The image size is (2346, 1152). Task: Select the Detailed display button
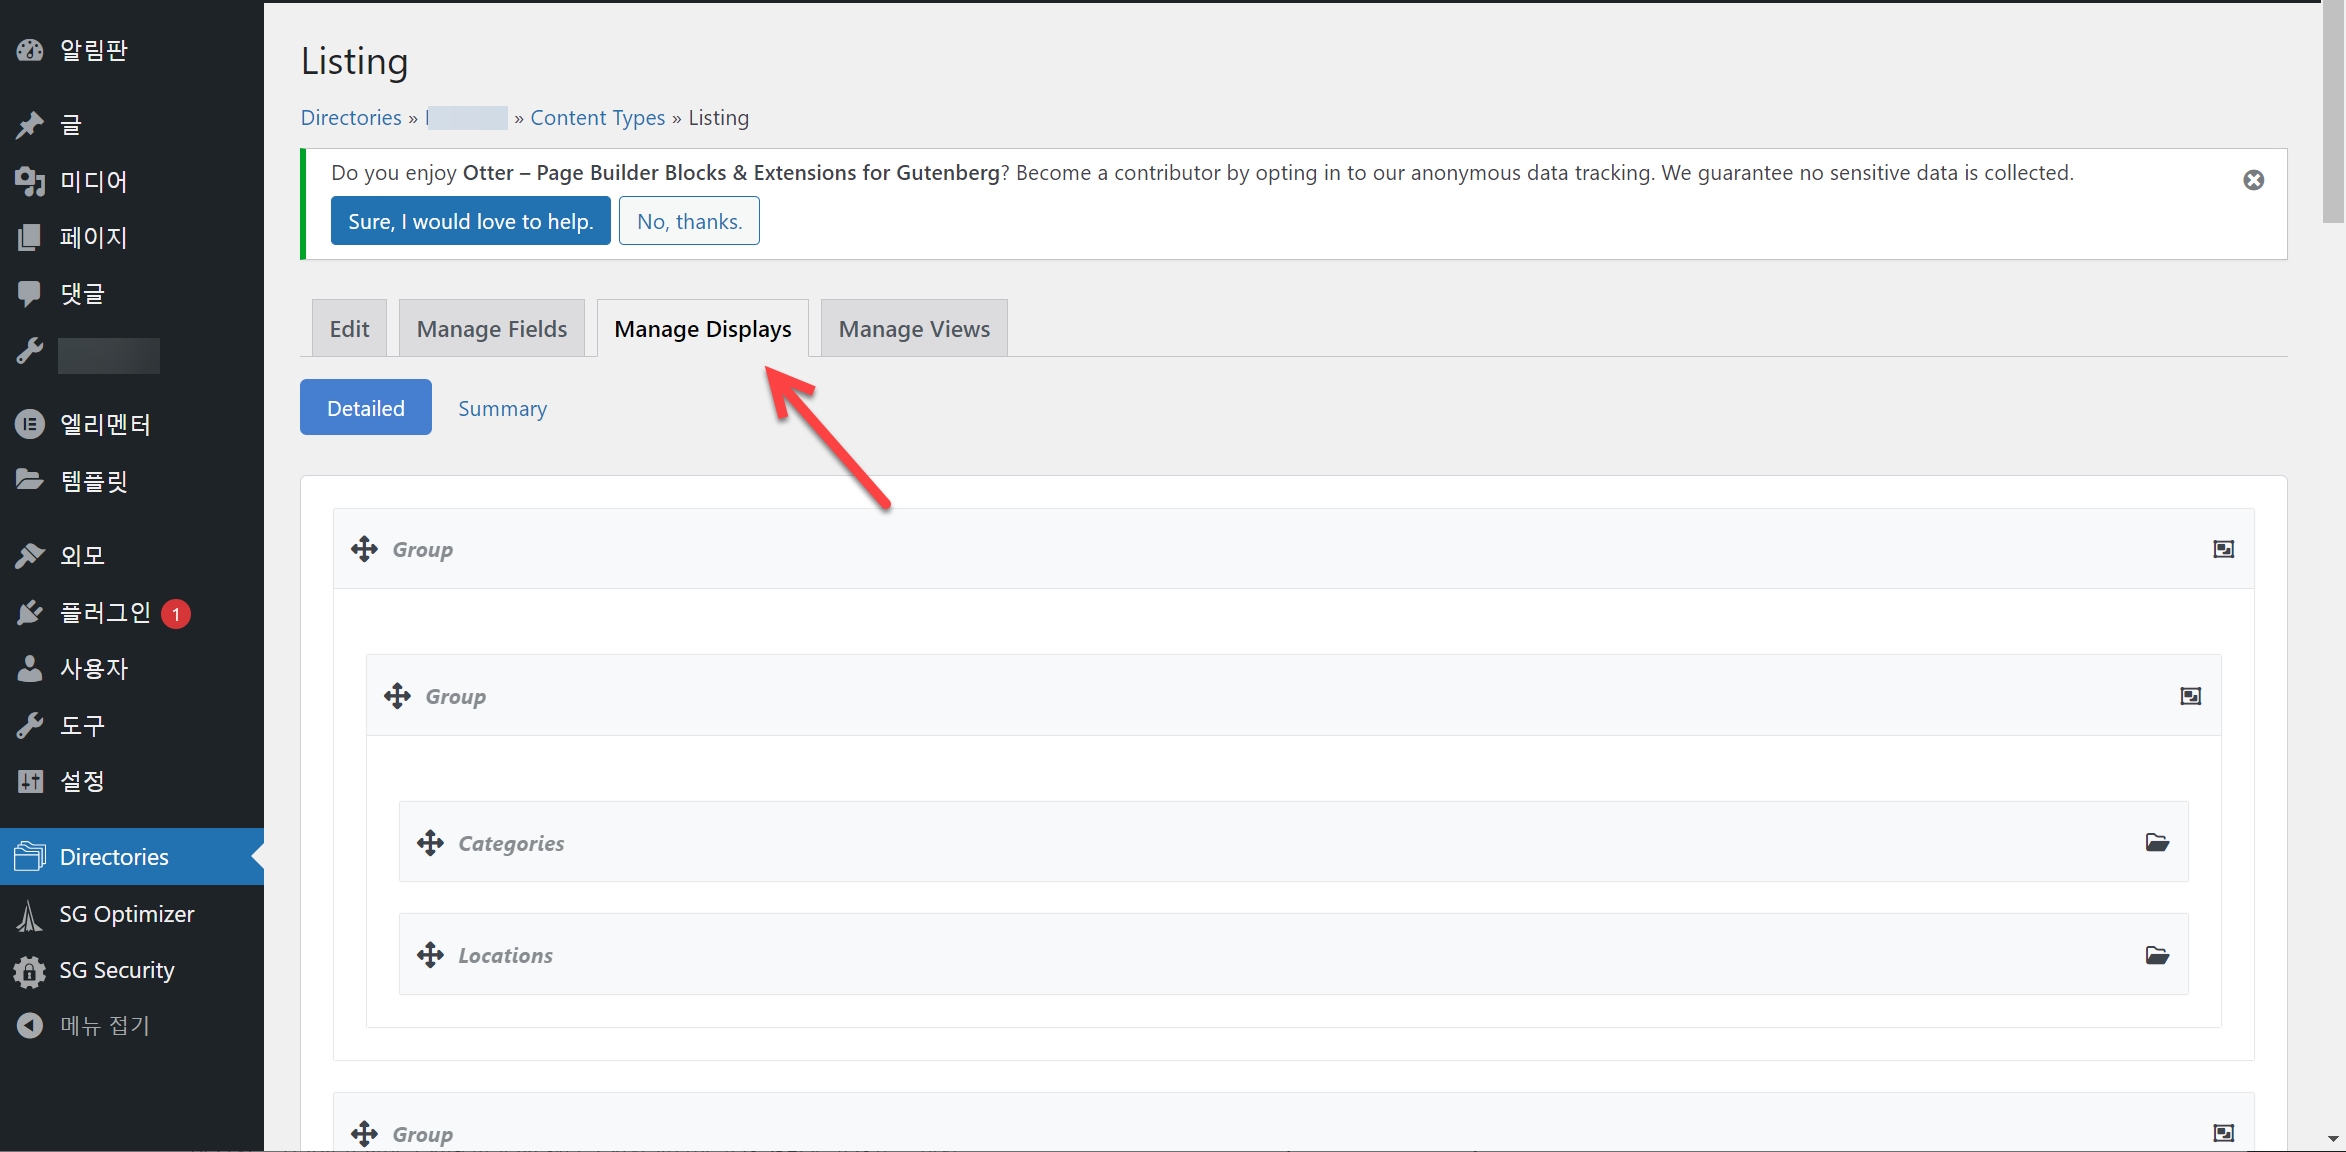365,408
